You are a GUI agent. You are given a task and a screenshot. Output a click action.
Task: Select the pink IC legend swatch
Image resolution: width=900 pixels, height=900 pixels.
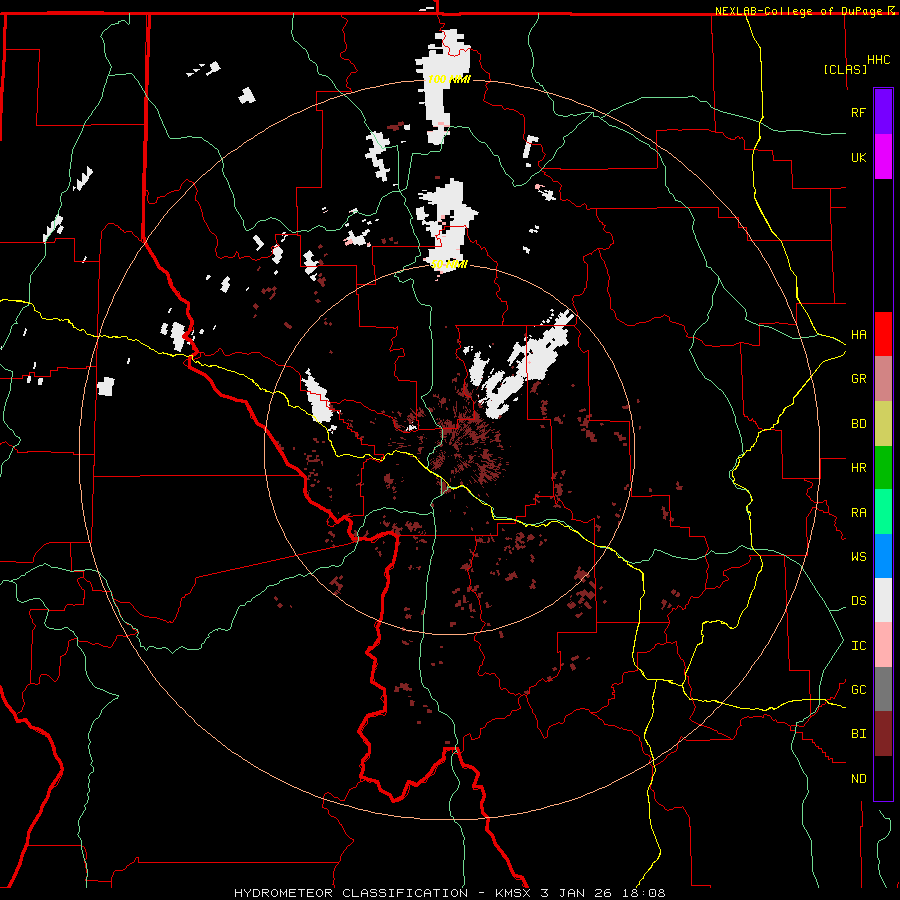(883, 645)
